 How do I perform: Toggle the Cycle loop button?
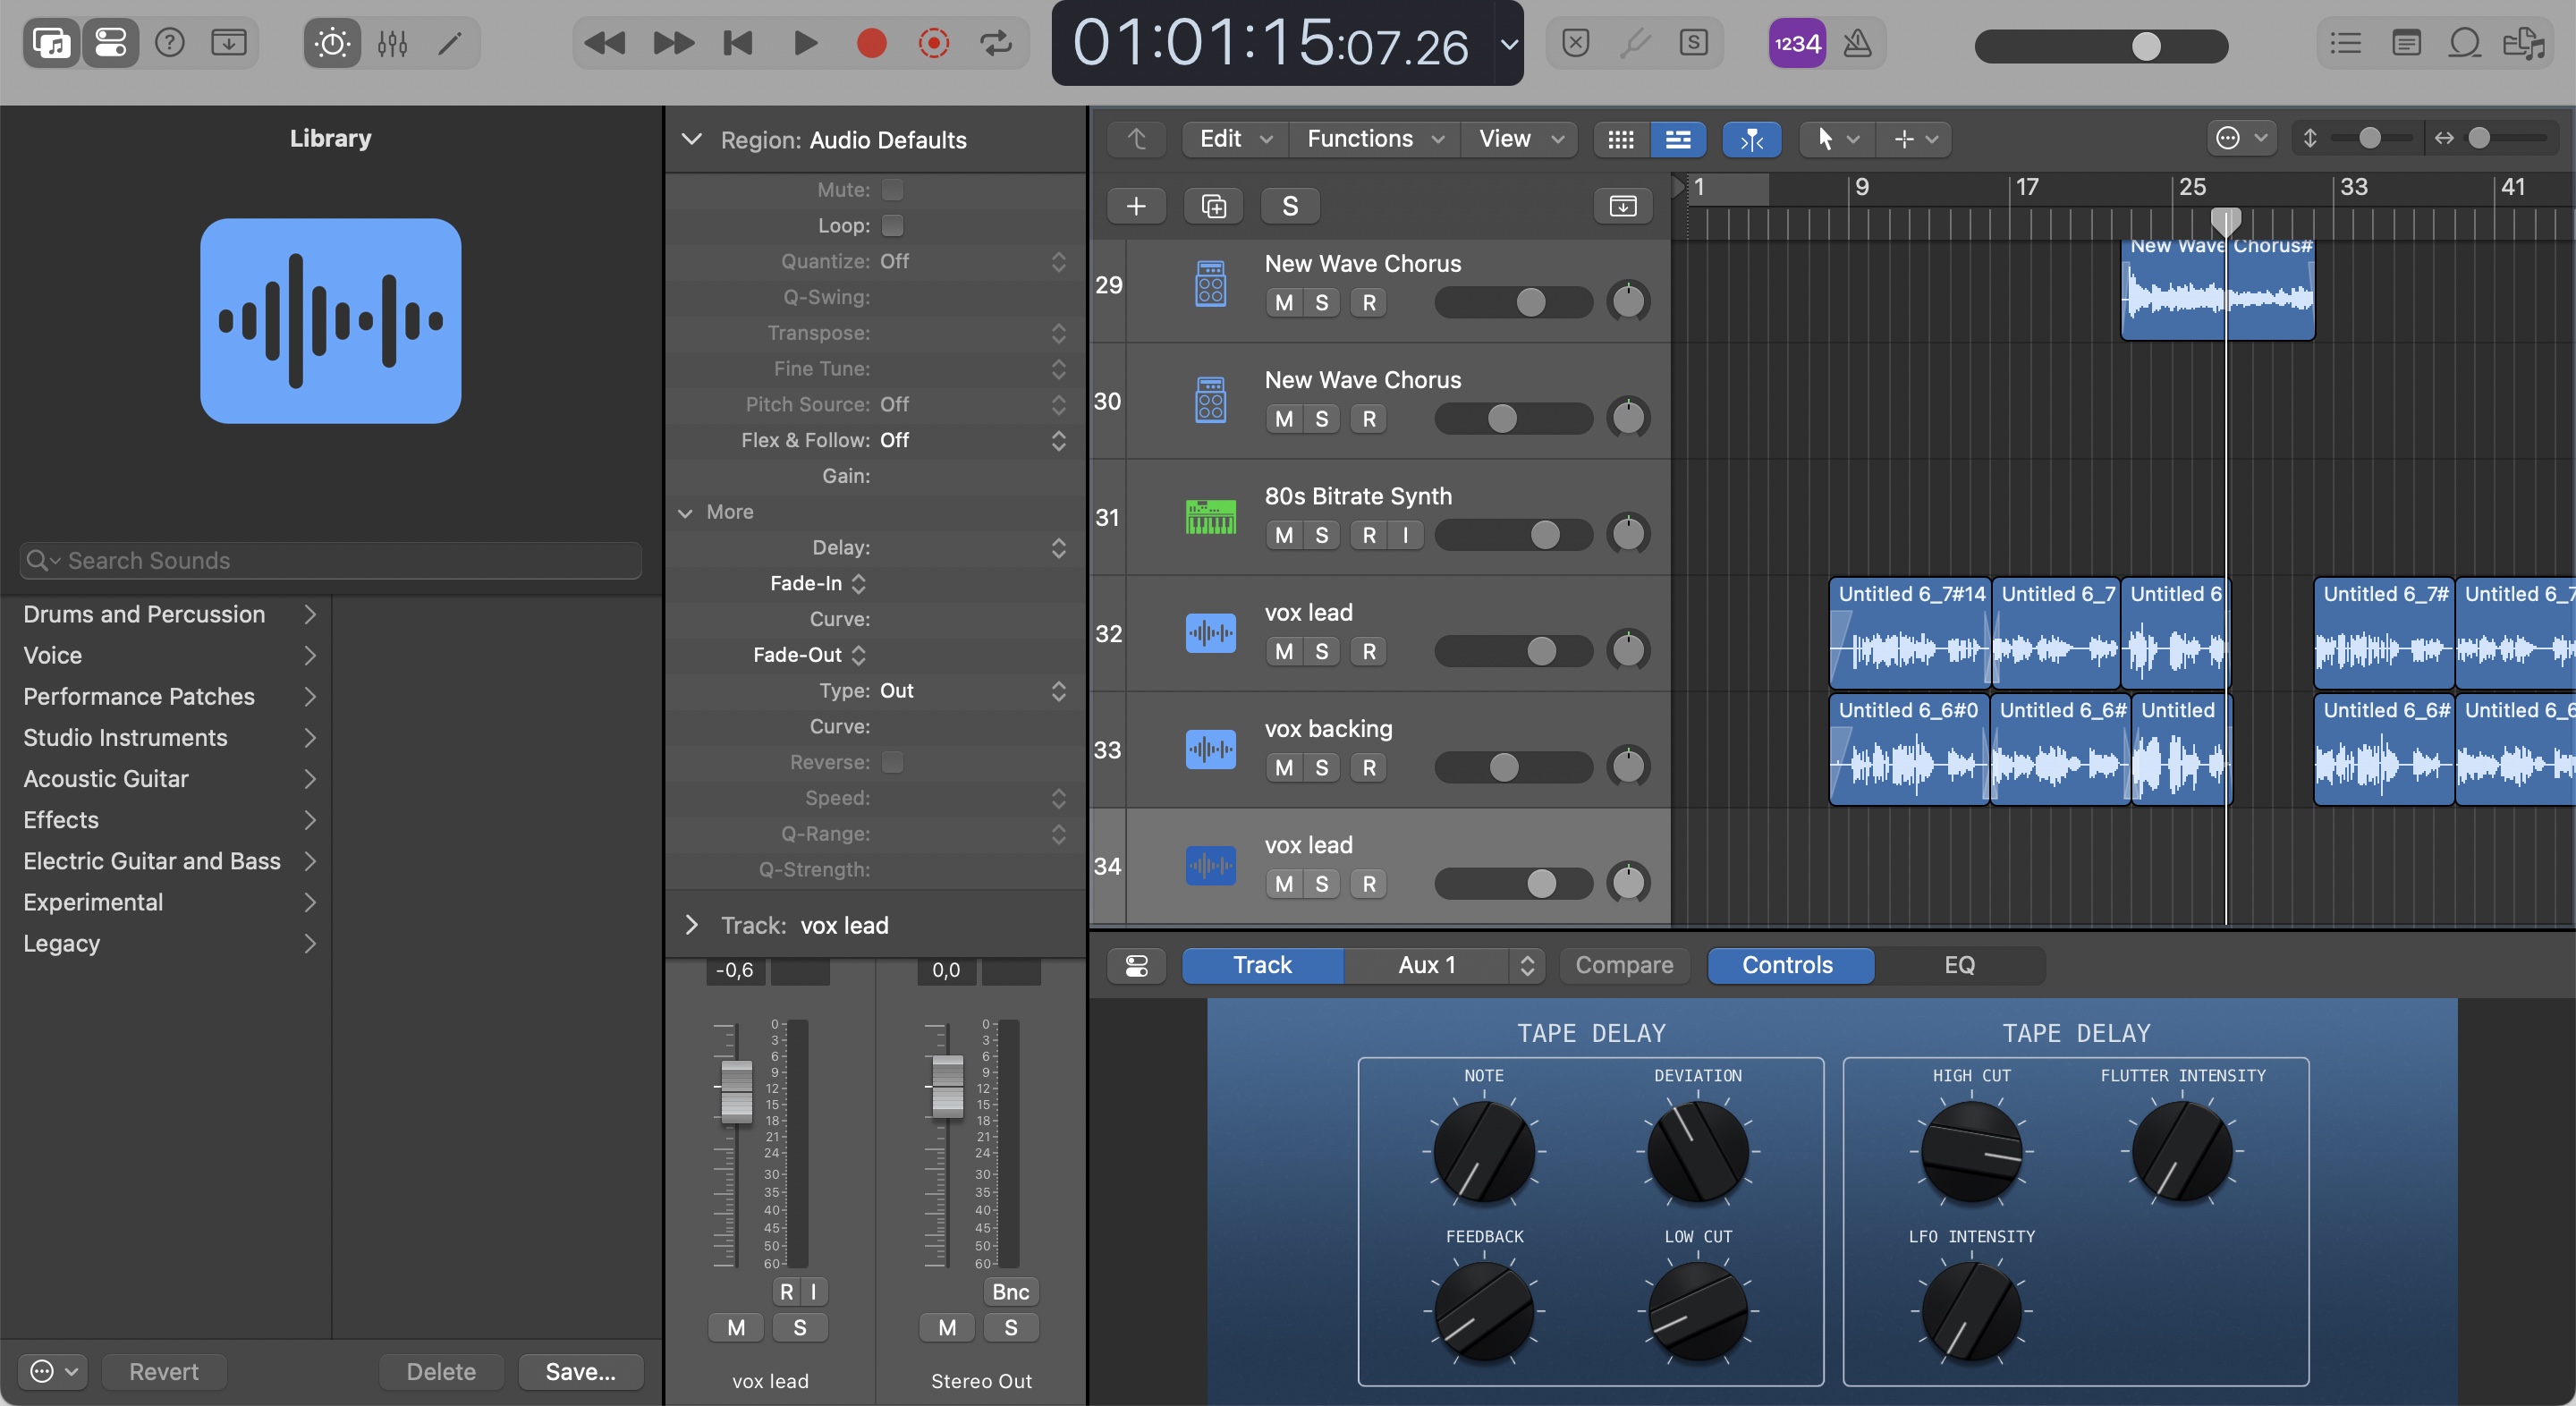(x=995, y=43)
